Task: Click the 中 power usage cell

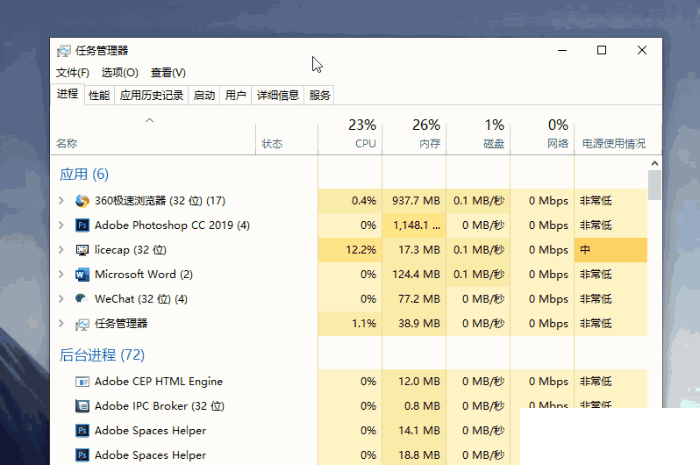Action: [x=611, y=250]
